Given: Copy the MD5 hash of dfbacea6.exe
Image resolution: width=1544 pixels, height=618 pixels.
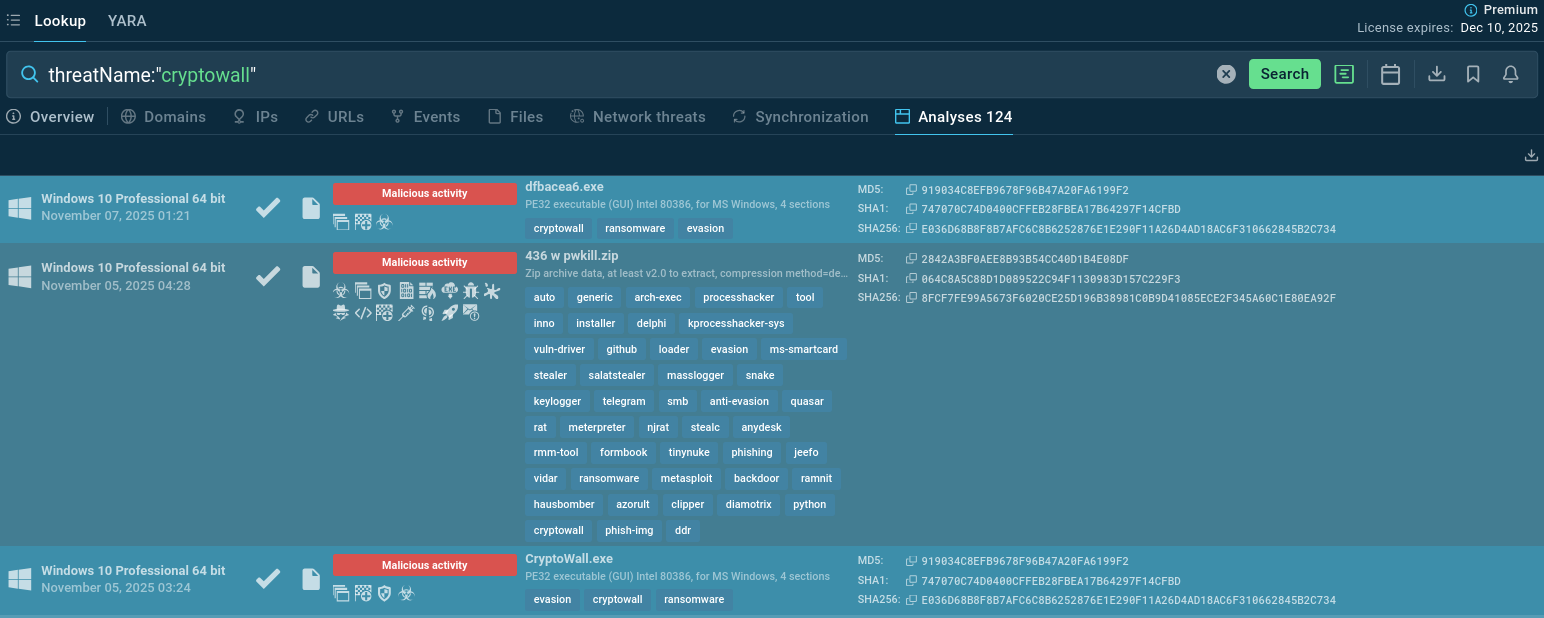Looking at the screenshot, I should (x=911, y=190).
